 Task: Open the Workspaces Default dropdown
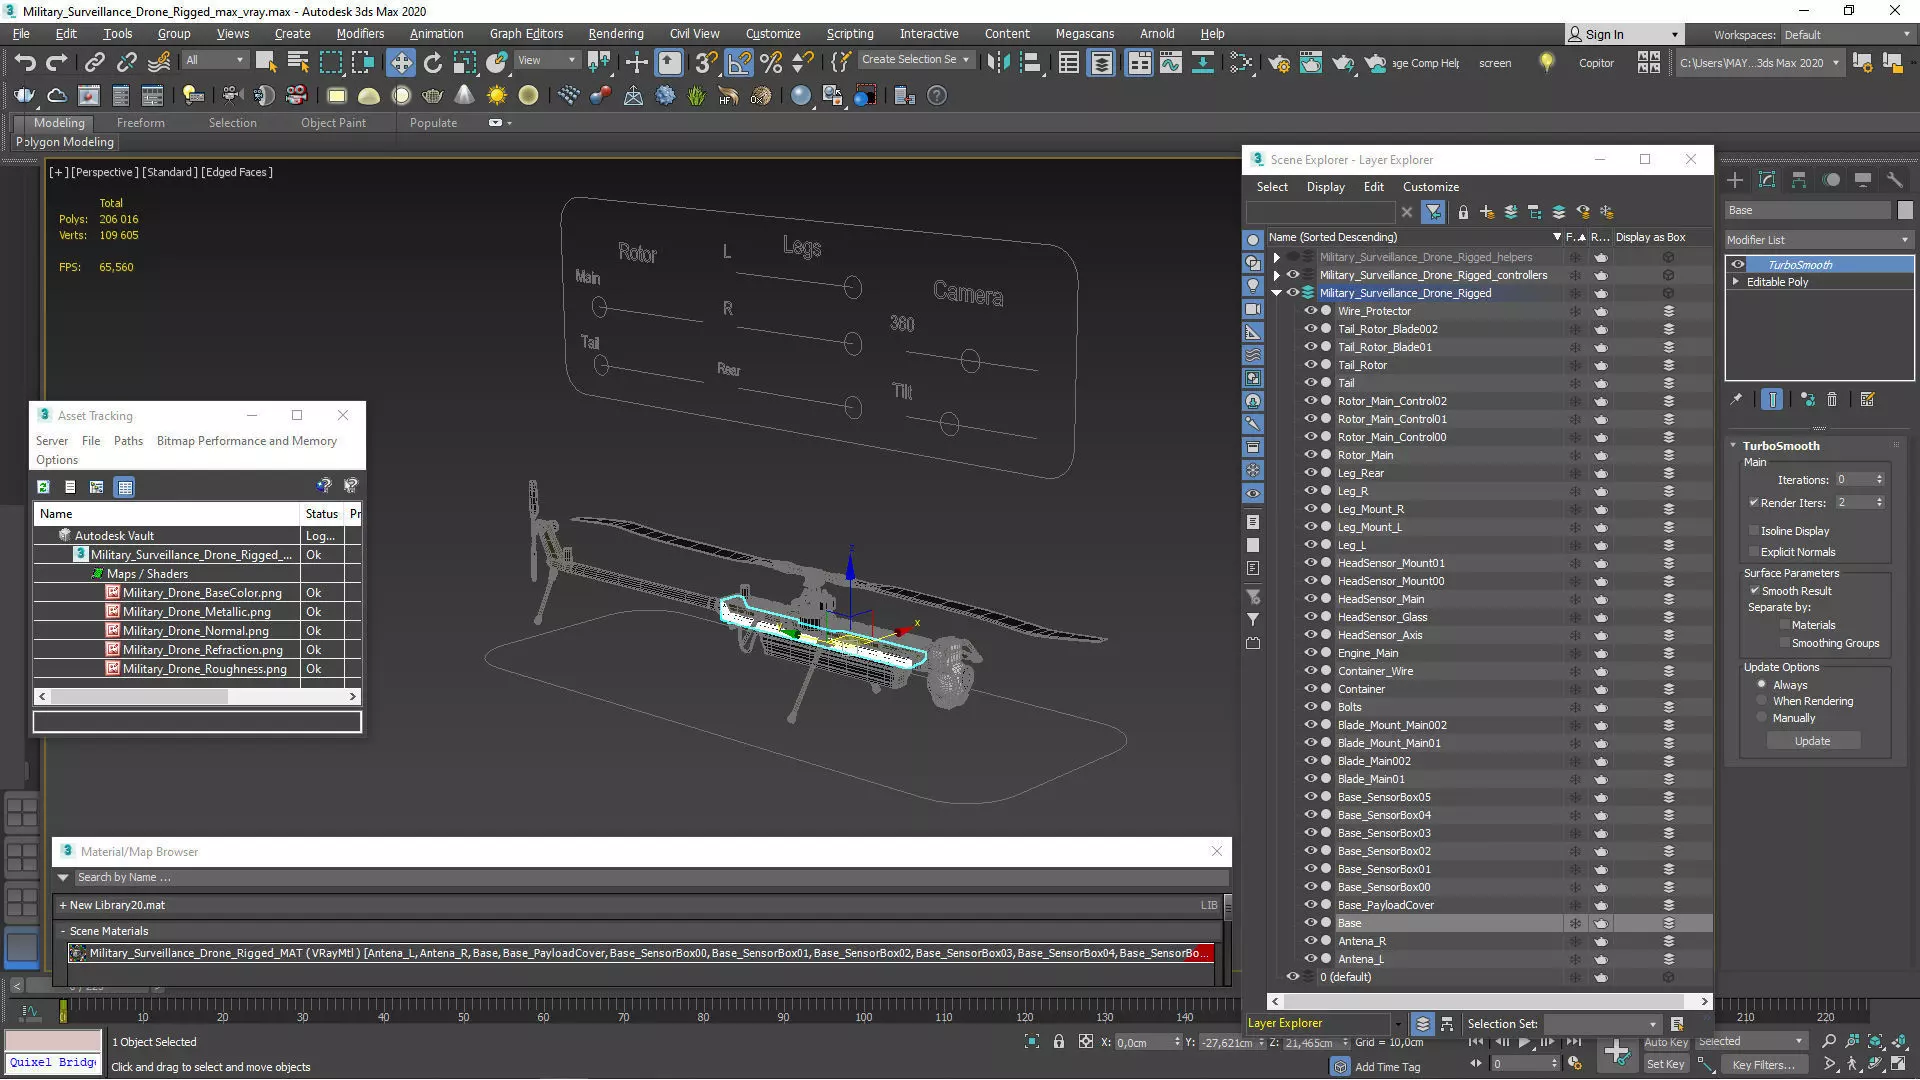coord(1846,35)
